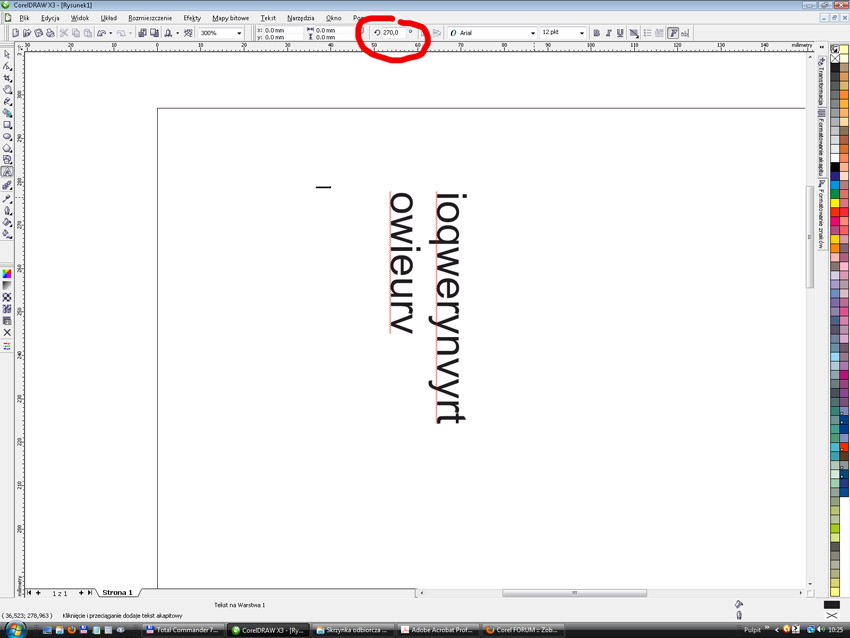Select the Ellipse tool
Viewport: 850px width, 638px height.
coord(7,137)
